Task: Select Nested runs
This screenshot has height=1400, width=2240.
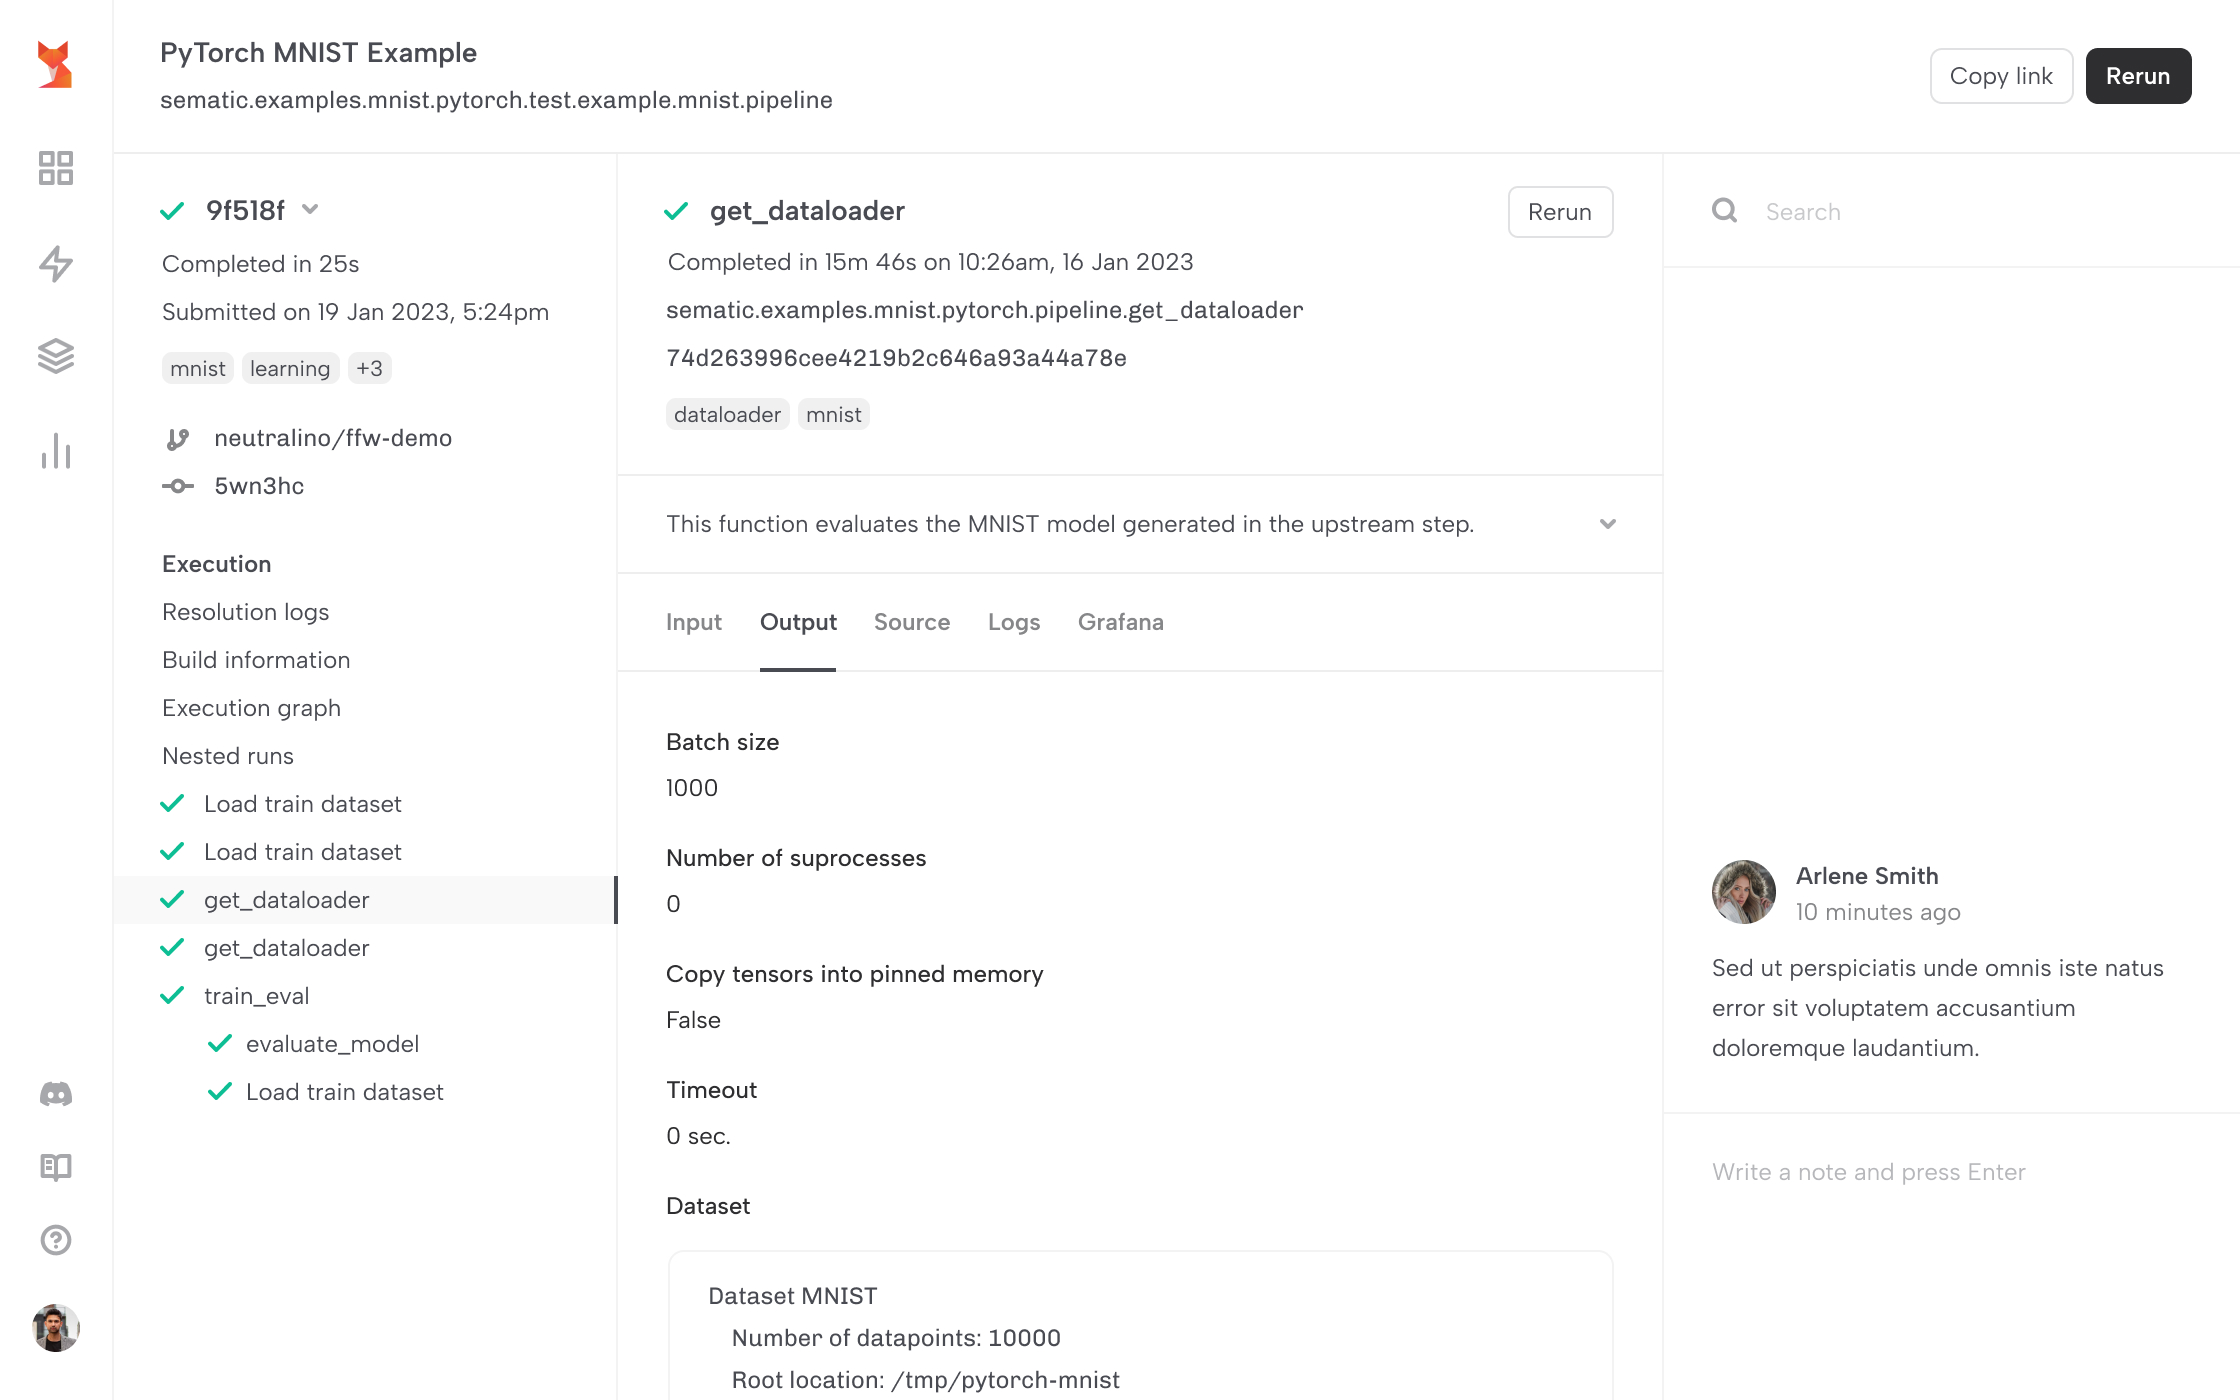Action: tap(228, 756)
